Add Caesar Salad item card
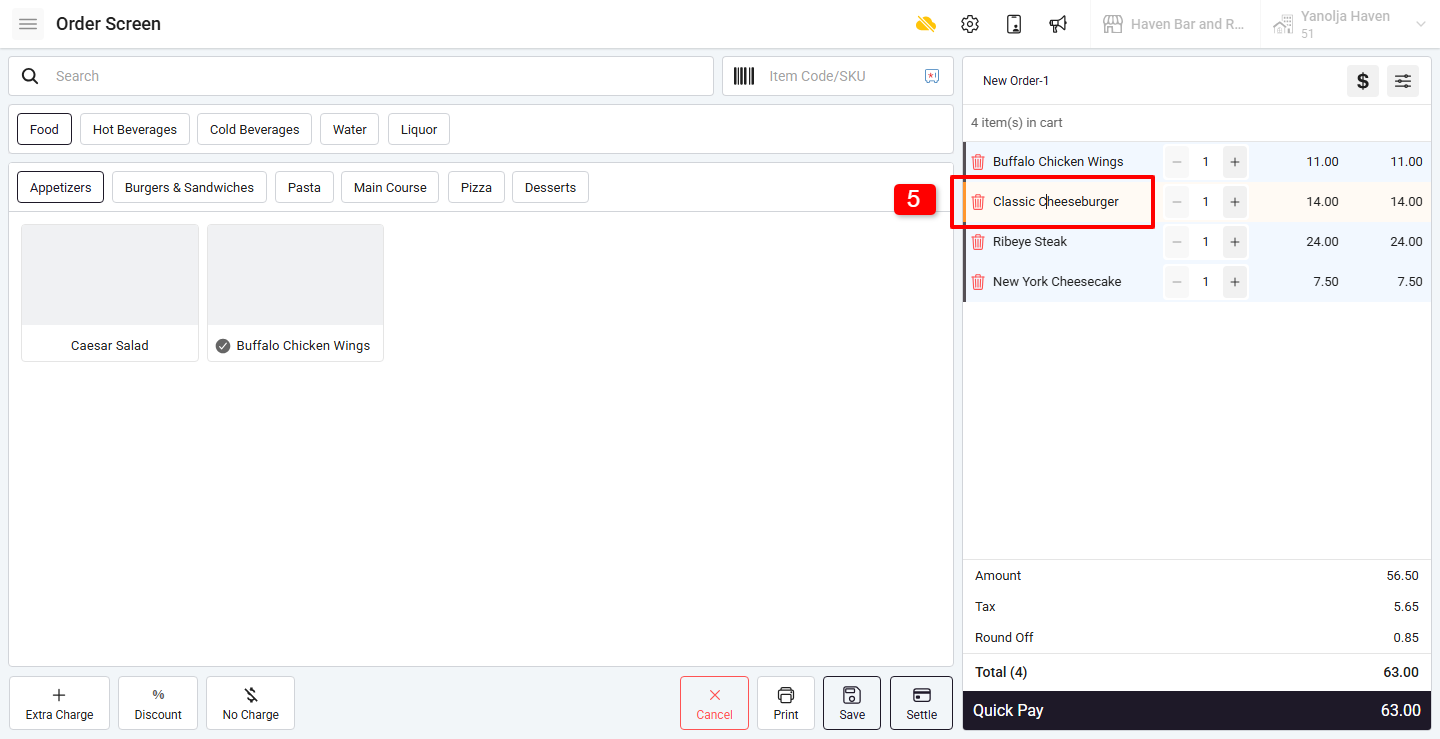The image size is (1440, 739). coord(110,293)
